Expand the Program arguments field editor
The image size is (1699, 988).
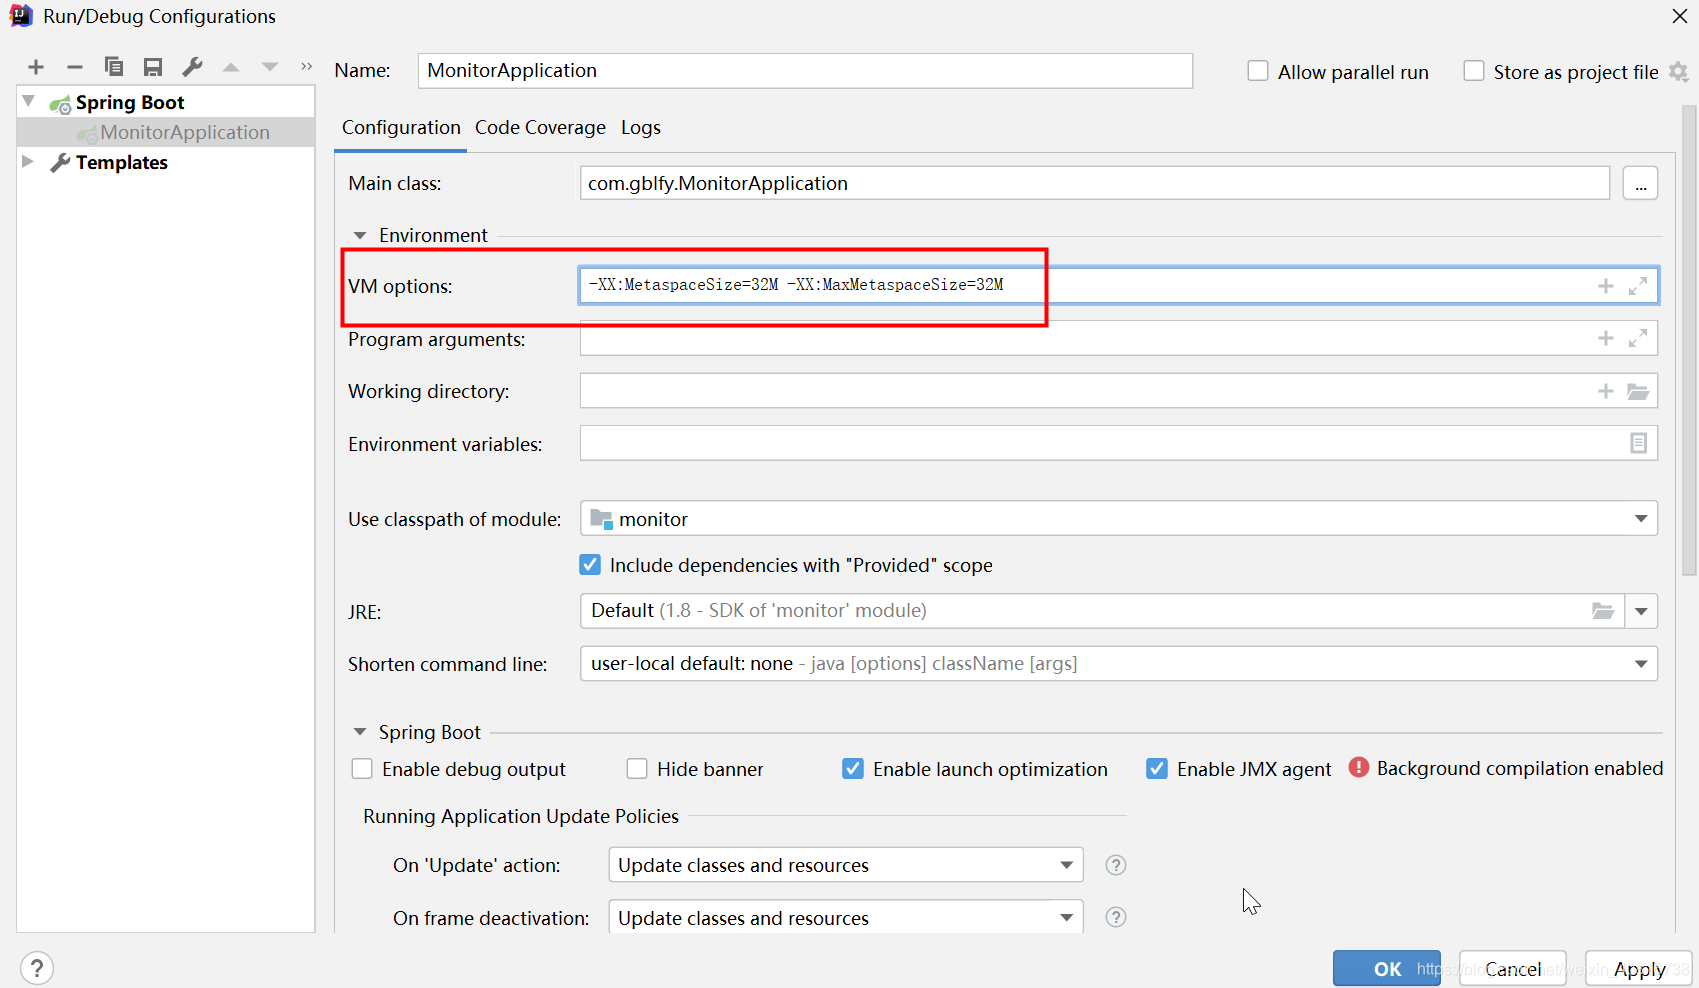(x=1638, y=338)
